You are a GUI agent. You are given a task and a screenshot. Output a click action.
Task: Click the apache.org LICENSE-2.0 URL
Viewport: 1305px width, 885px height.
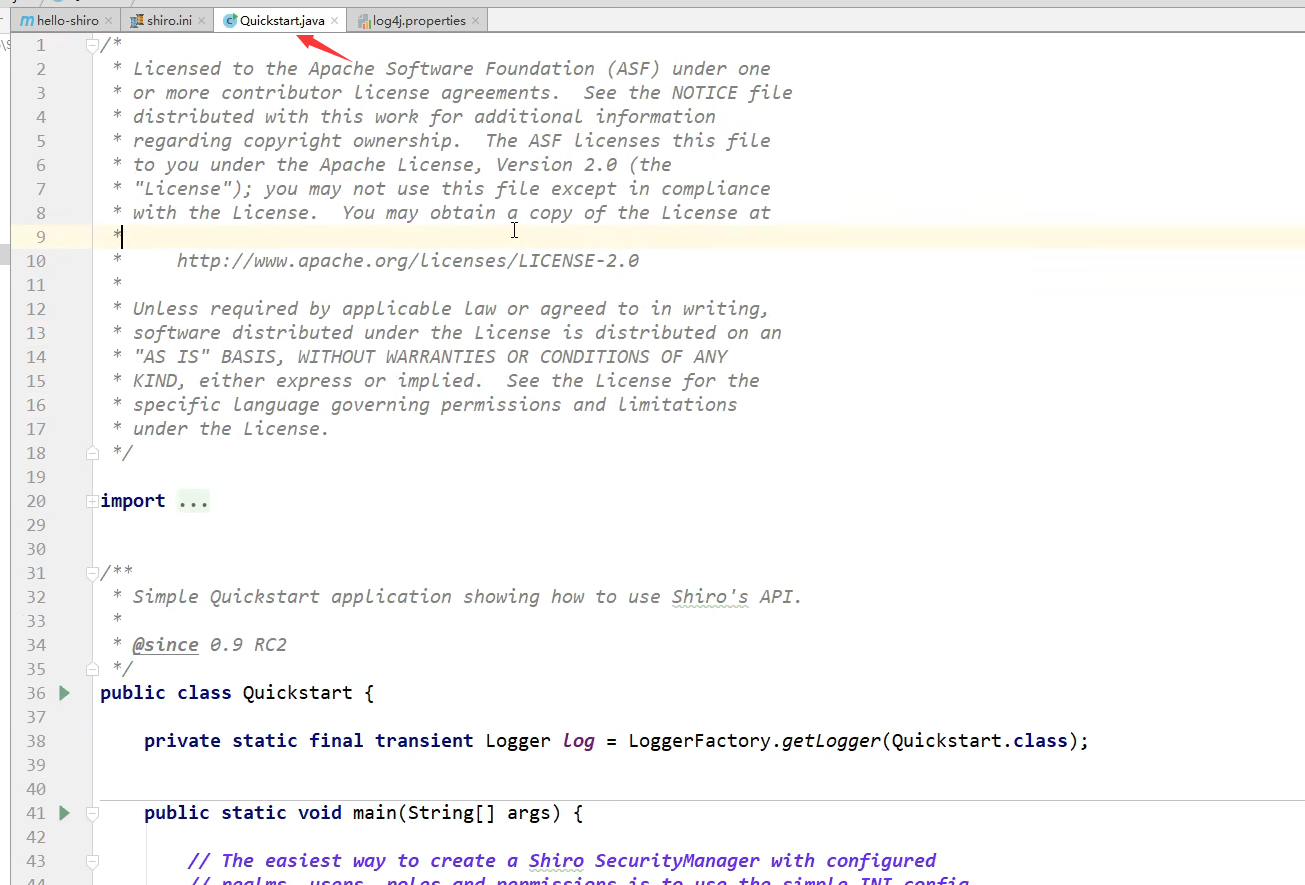(x=408, y=261)
